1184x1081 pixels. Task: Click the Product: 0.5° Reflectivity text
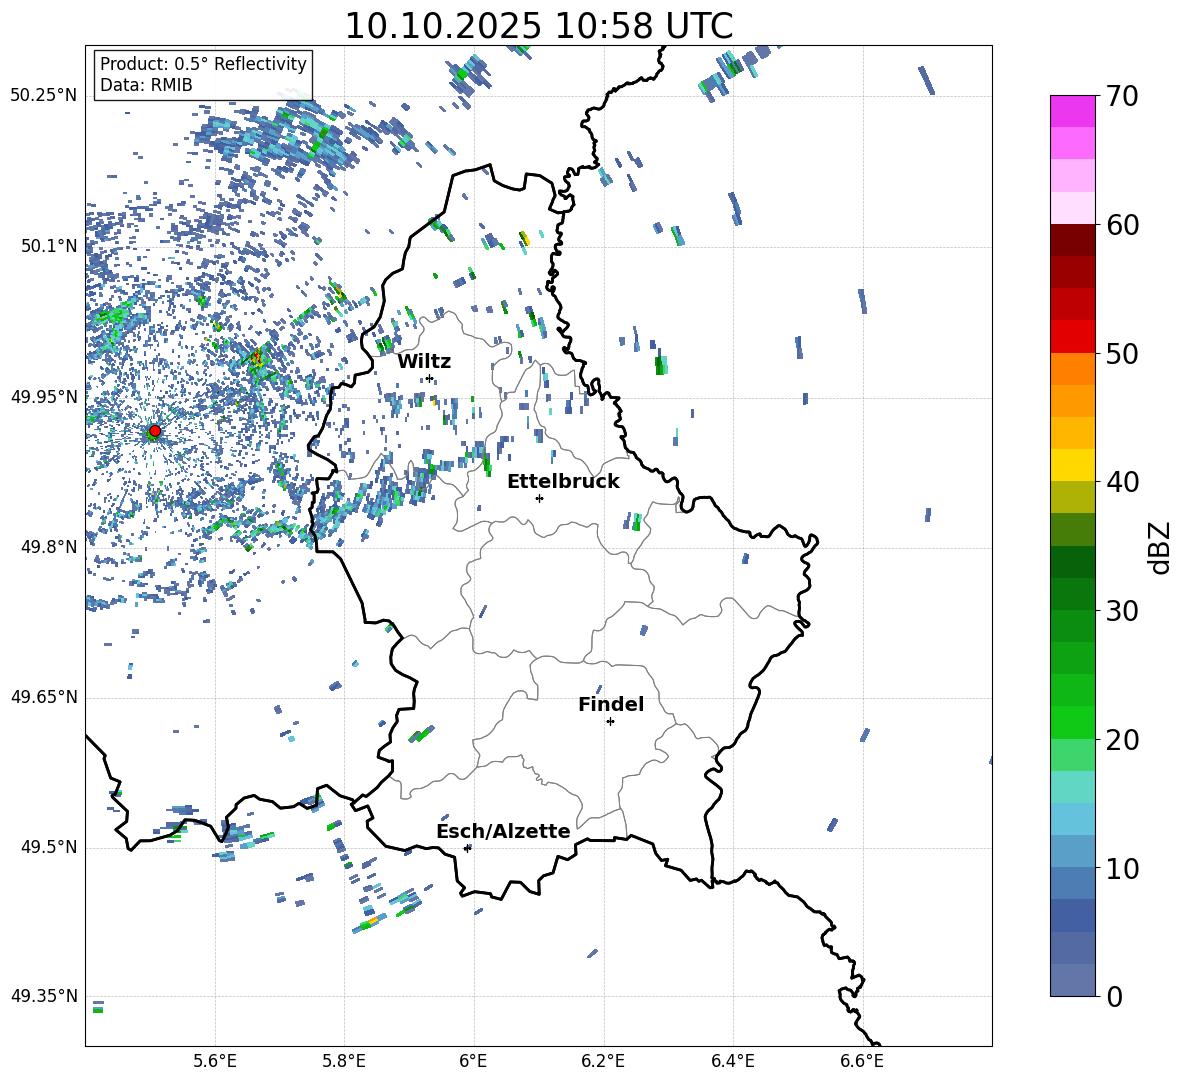click(203, 64)
